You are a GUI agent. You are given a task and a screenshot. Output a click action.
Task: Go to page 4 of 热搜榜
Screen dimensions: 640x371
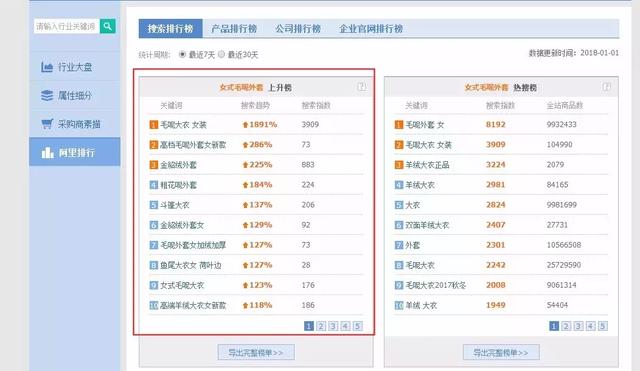[x=591, y=326]
